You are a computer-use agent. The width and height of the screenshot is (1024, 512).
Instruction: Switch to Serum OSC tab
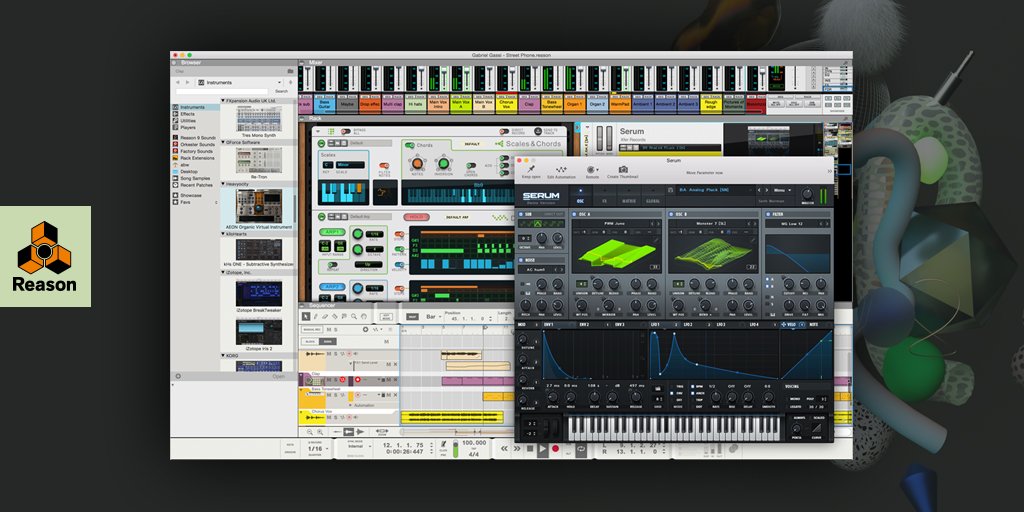pos(579,200)
